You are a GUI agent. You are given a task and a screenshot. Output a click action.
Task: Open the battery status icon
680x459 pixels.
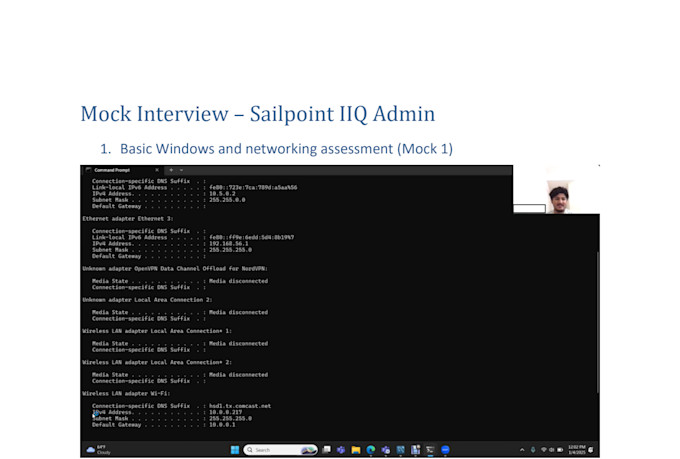pos(560,450)
